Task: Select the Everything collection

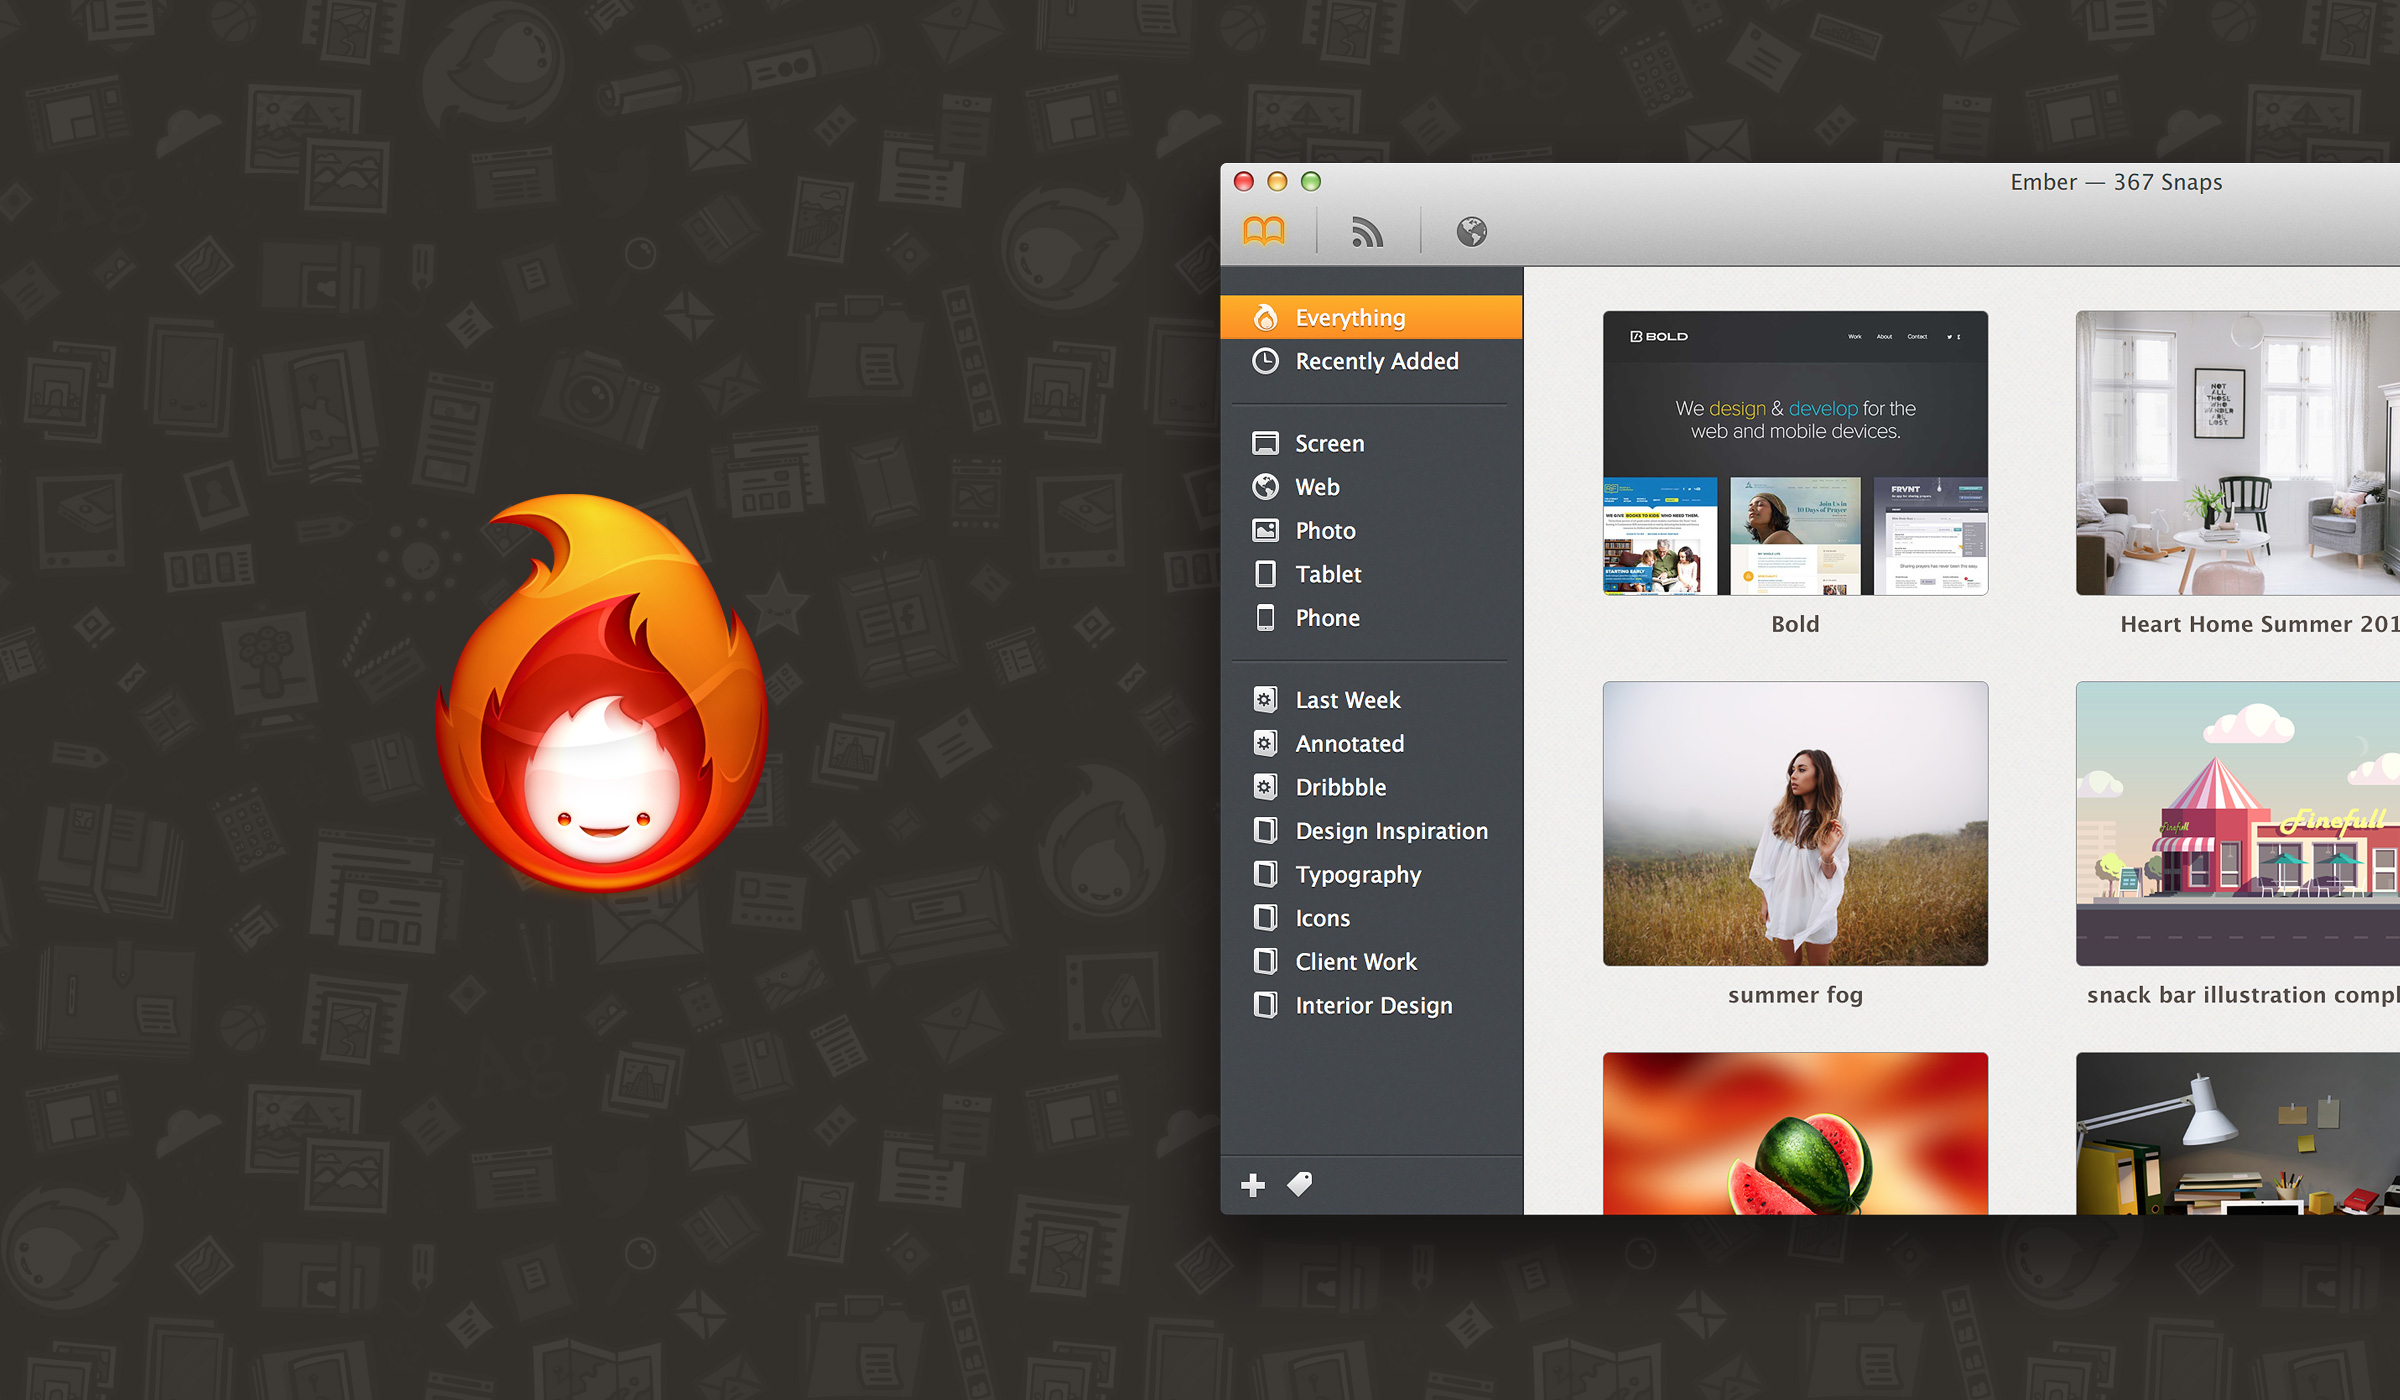Action: click(x=1349, y=316)
